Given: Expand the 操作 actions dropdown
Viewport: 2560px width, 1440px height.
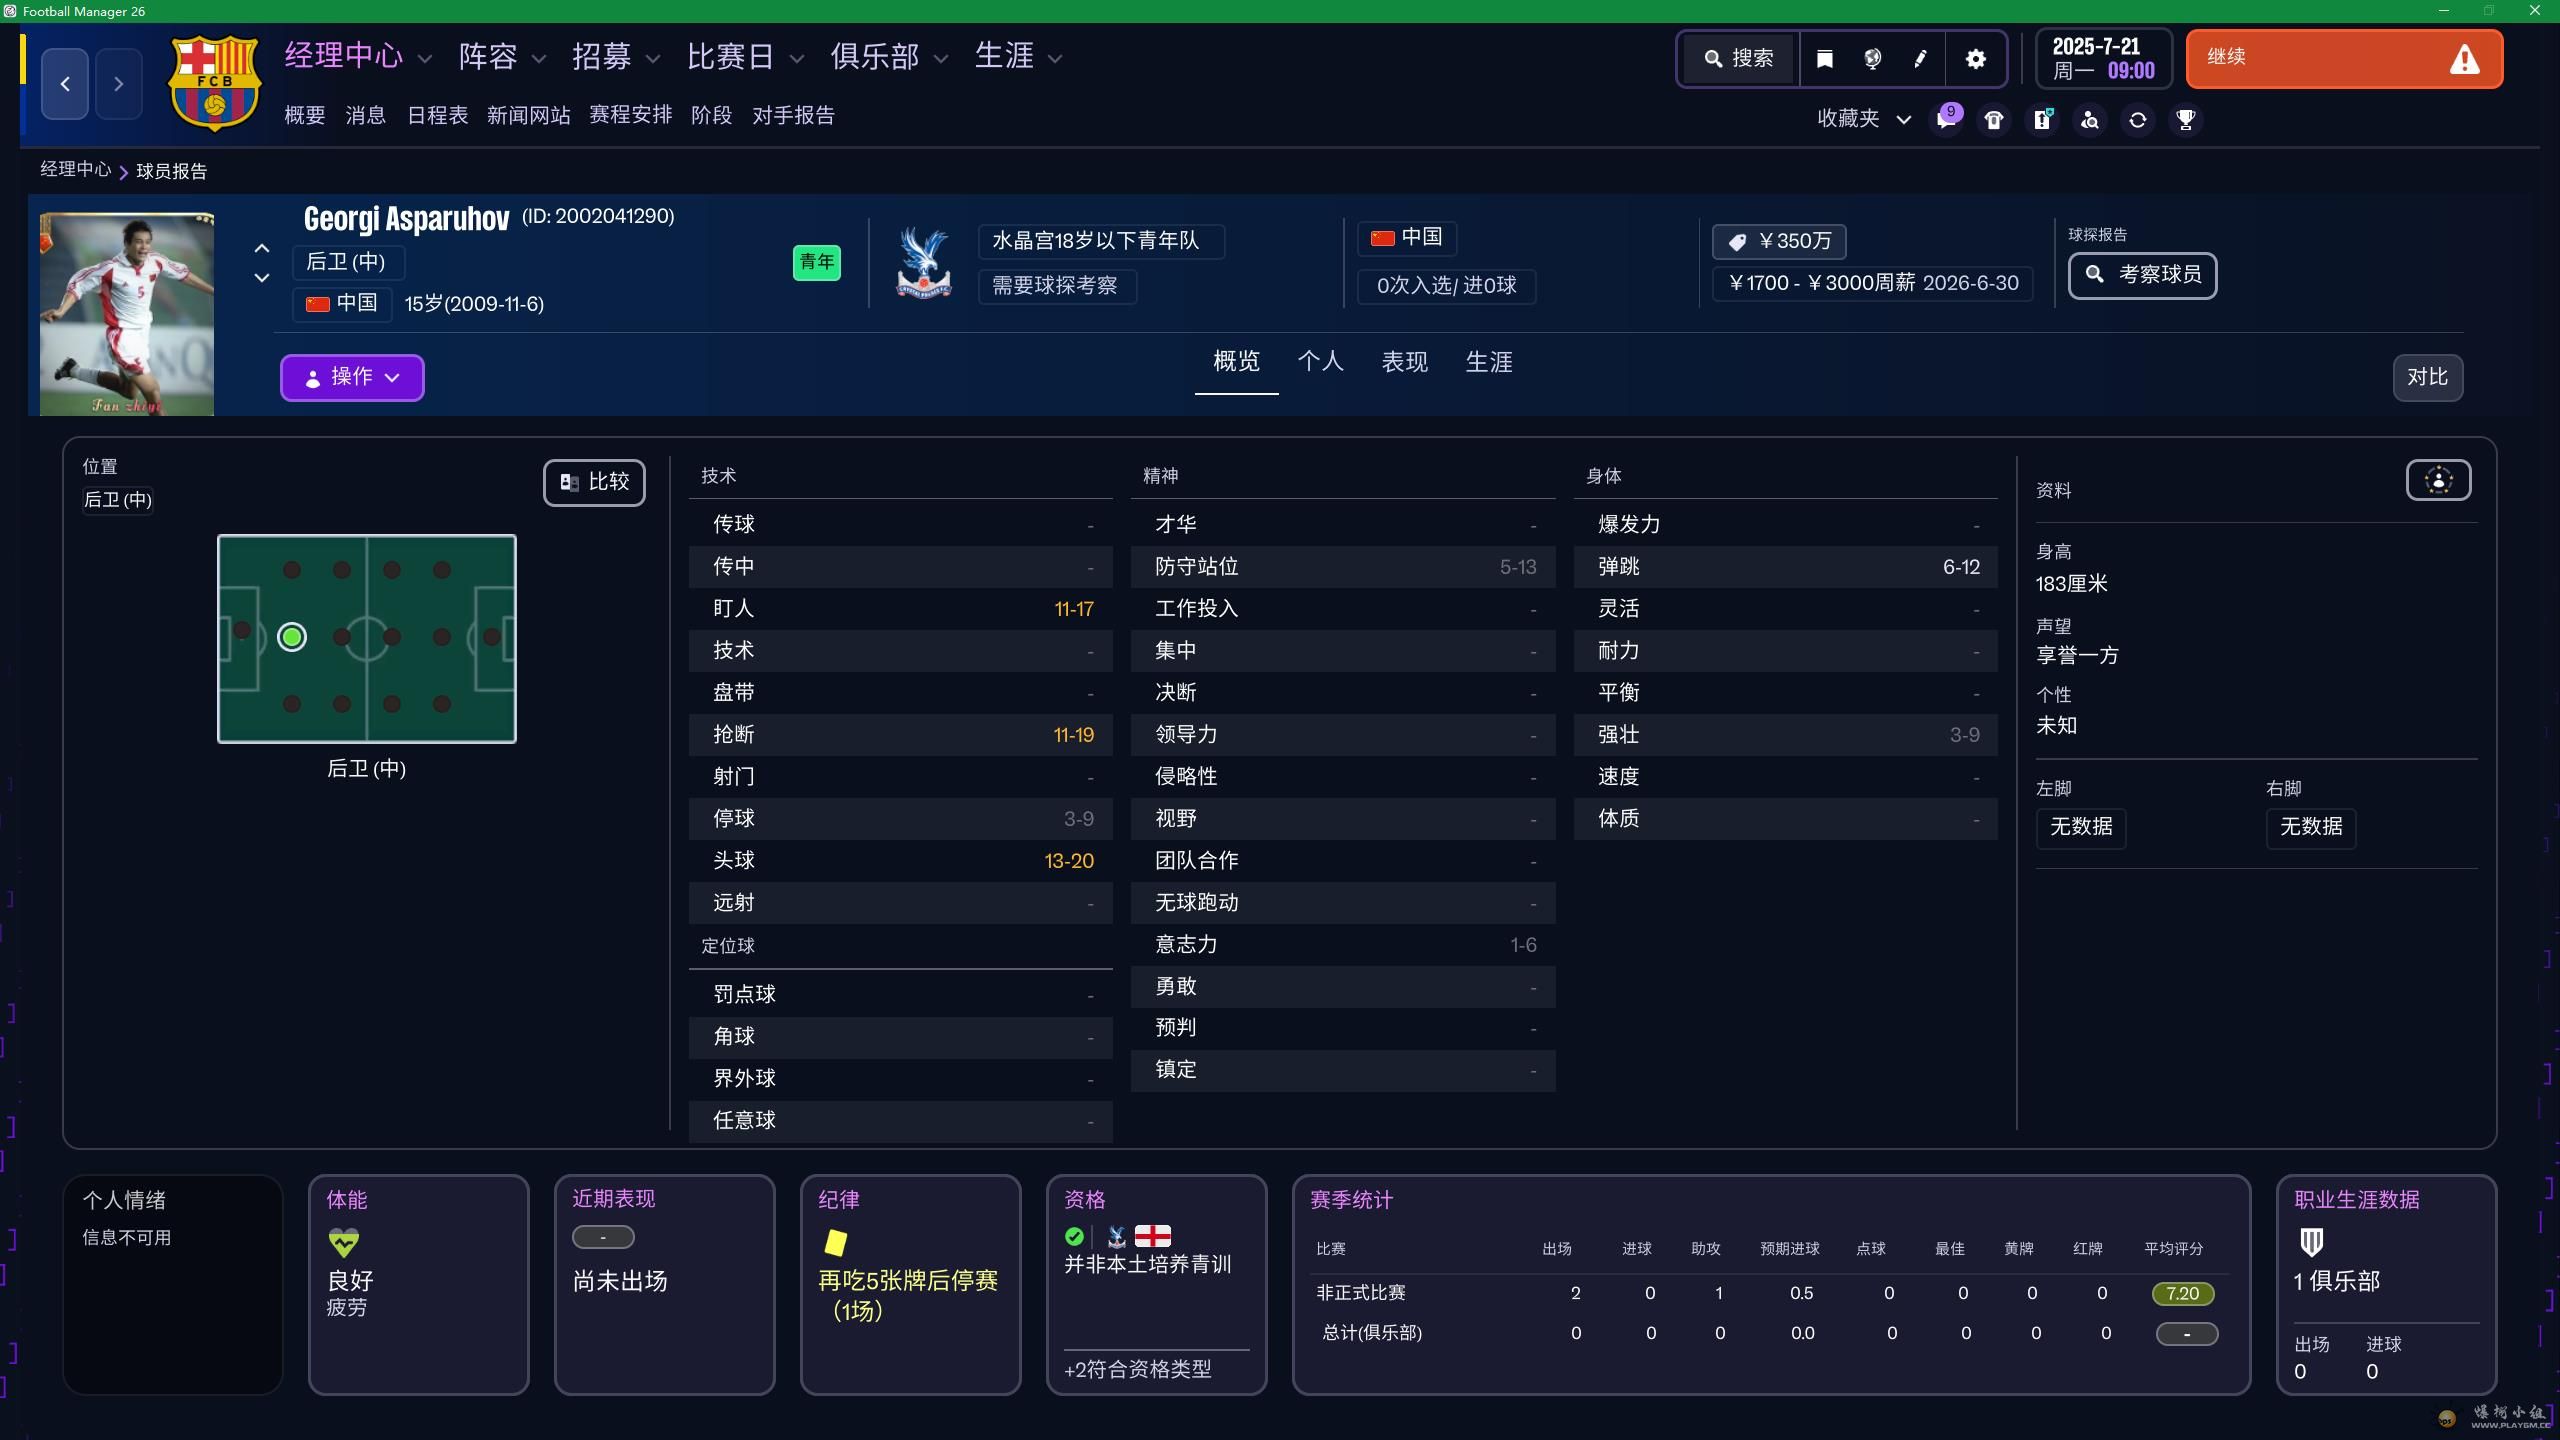Looking at the screenshot, I should 352,377.
